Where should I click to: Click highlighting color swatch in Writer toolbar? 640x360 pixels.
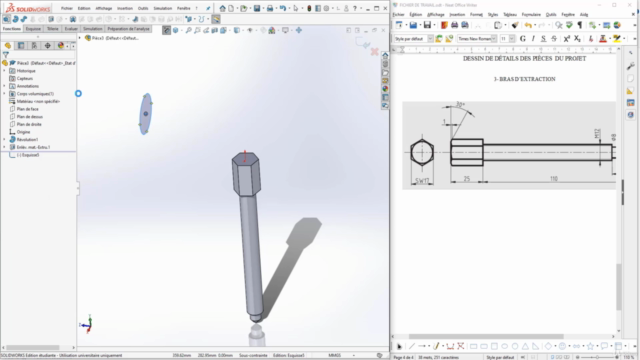pos(617,38)
